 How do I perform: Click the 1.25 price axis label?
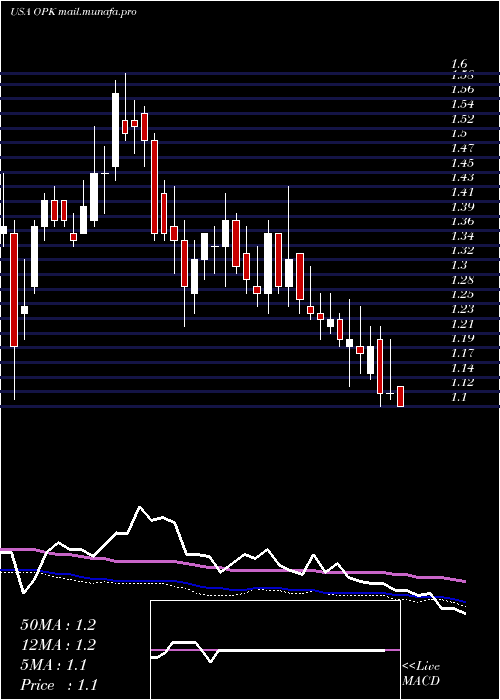[x=462, y=294]
